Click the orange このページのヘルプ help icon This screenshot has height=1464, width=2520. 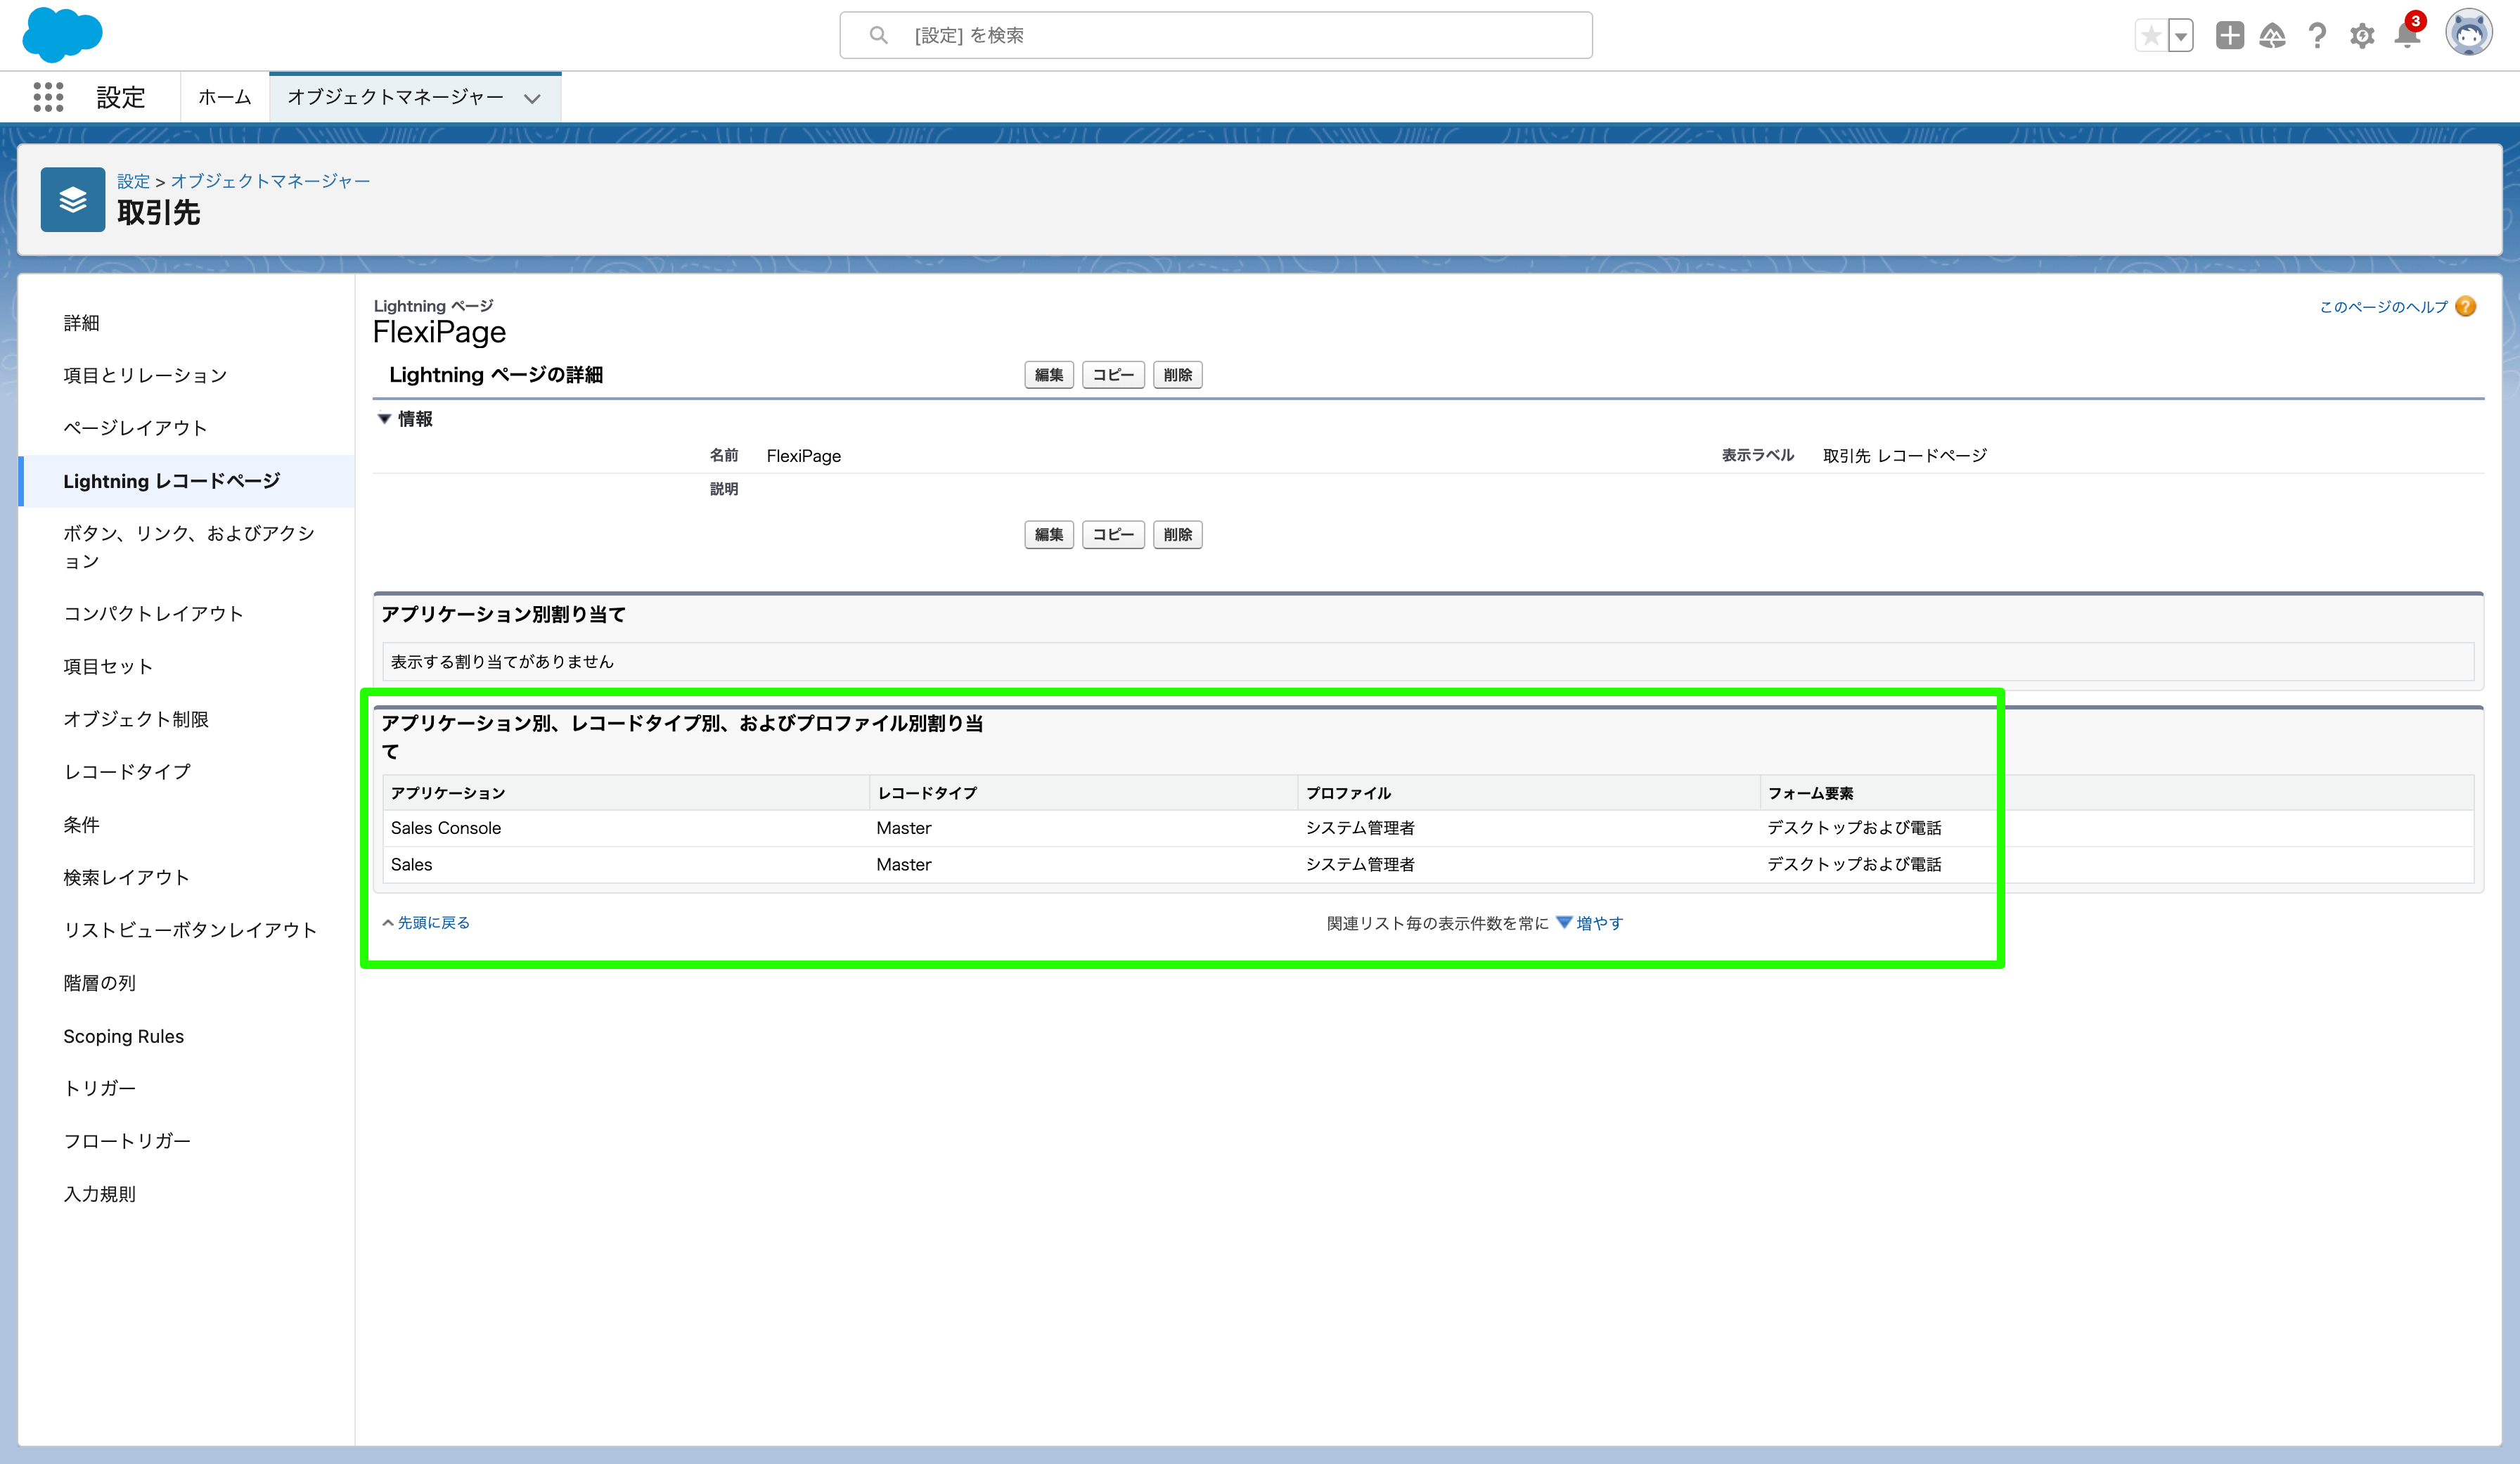pyautogui.click(x=2466, y=306)
